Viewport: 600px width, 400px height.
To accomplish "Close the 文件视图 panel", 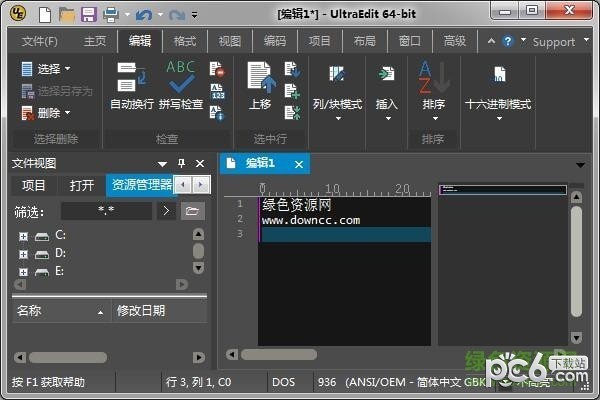I will (x=200, y=164).
